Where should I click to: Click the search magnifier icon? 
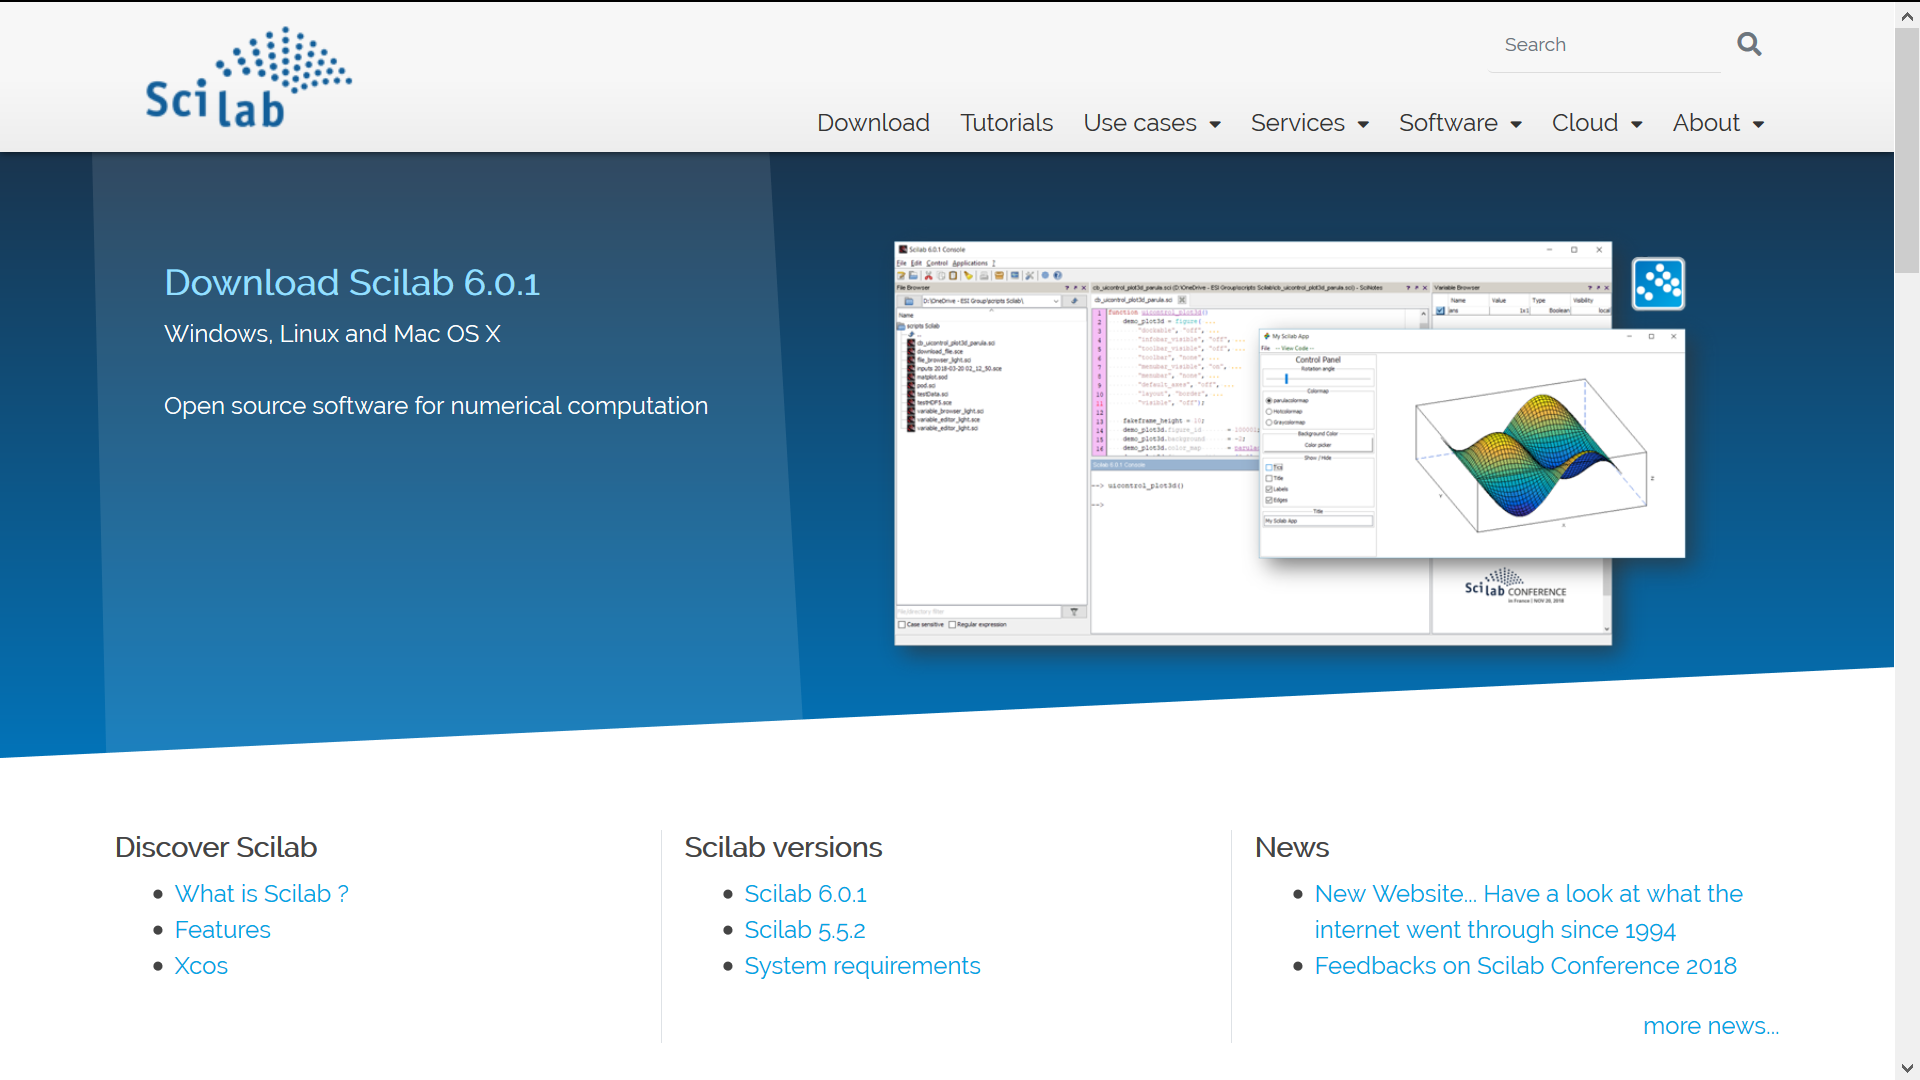(1749, 44)
